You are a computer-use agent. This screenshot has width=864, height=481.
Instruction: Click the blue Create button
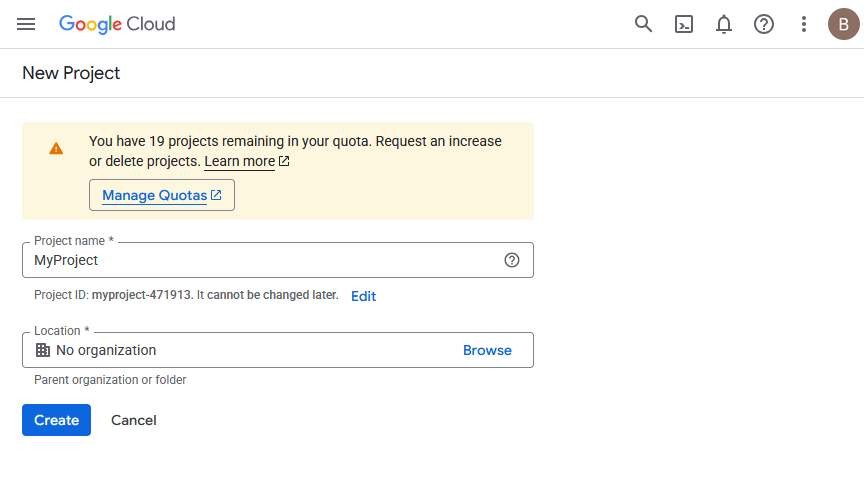click(56, 420)
